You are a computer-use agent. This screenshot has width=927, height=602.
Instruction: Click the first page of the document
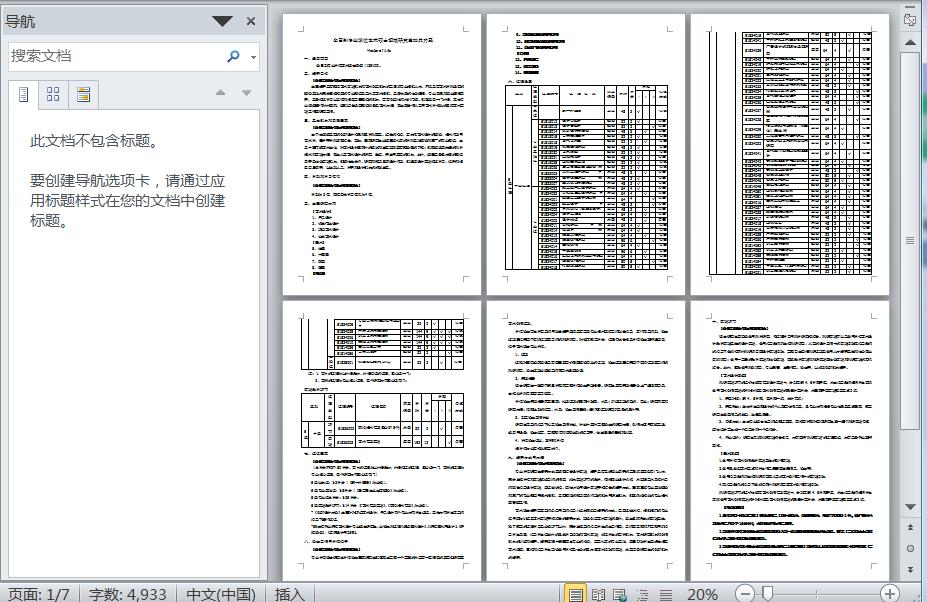[382, 154]
